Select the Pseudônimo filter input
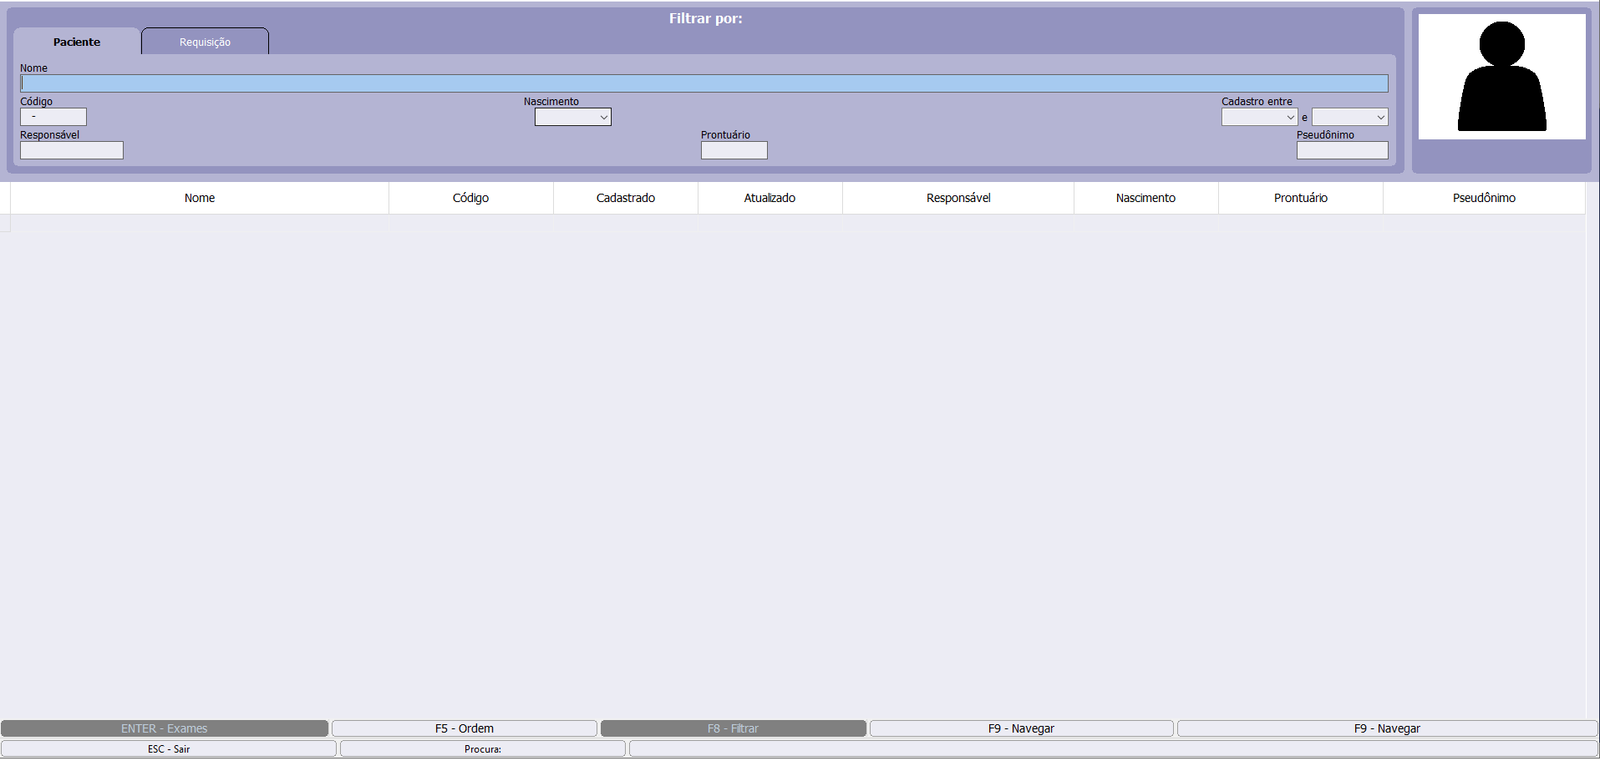The image size is (1600, 760). 1341,150
